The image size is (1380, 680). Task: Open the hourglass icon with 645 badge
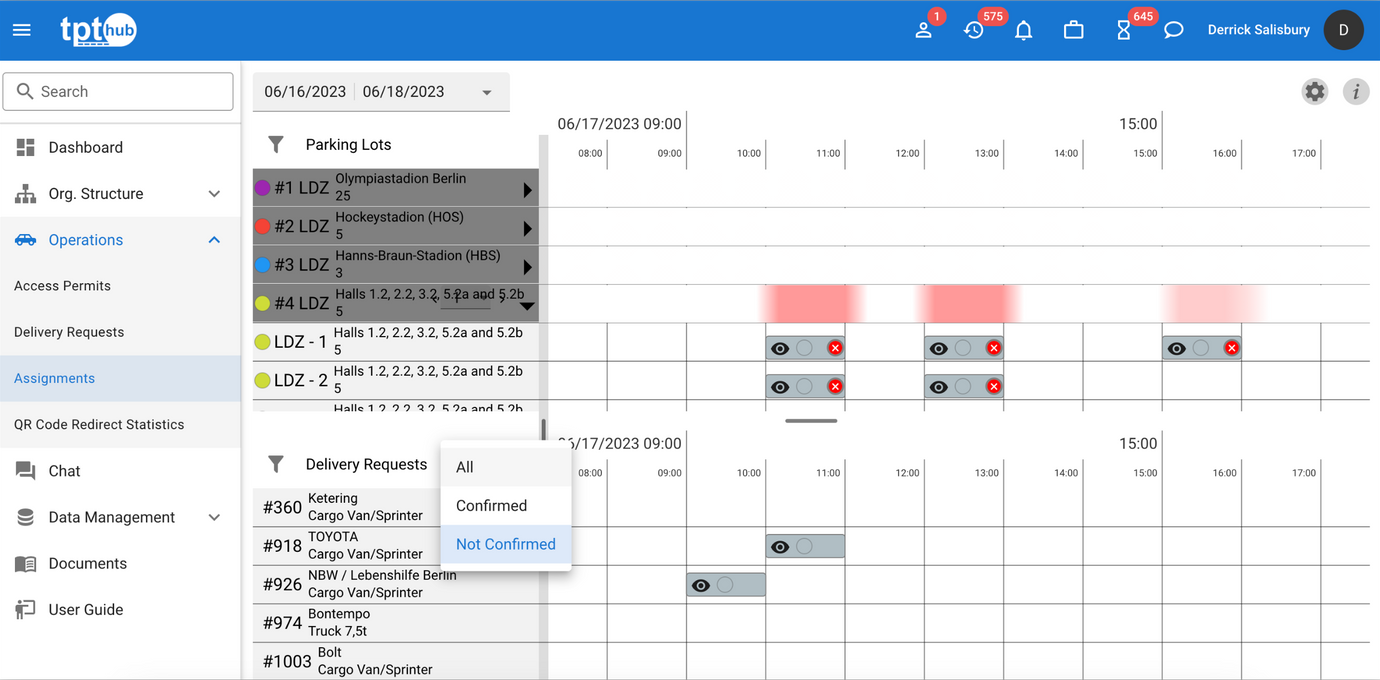click(1124, 31)
